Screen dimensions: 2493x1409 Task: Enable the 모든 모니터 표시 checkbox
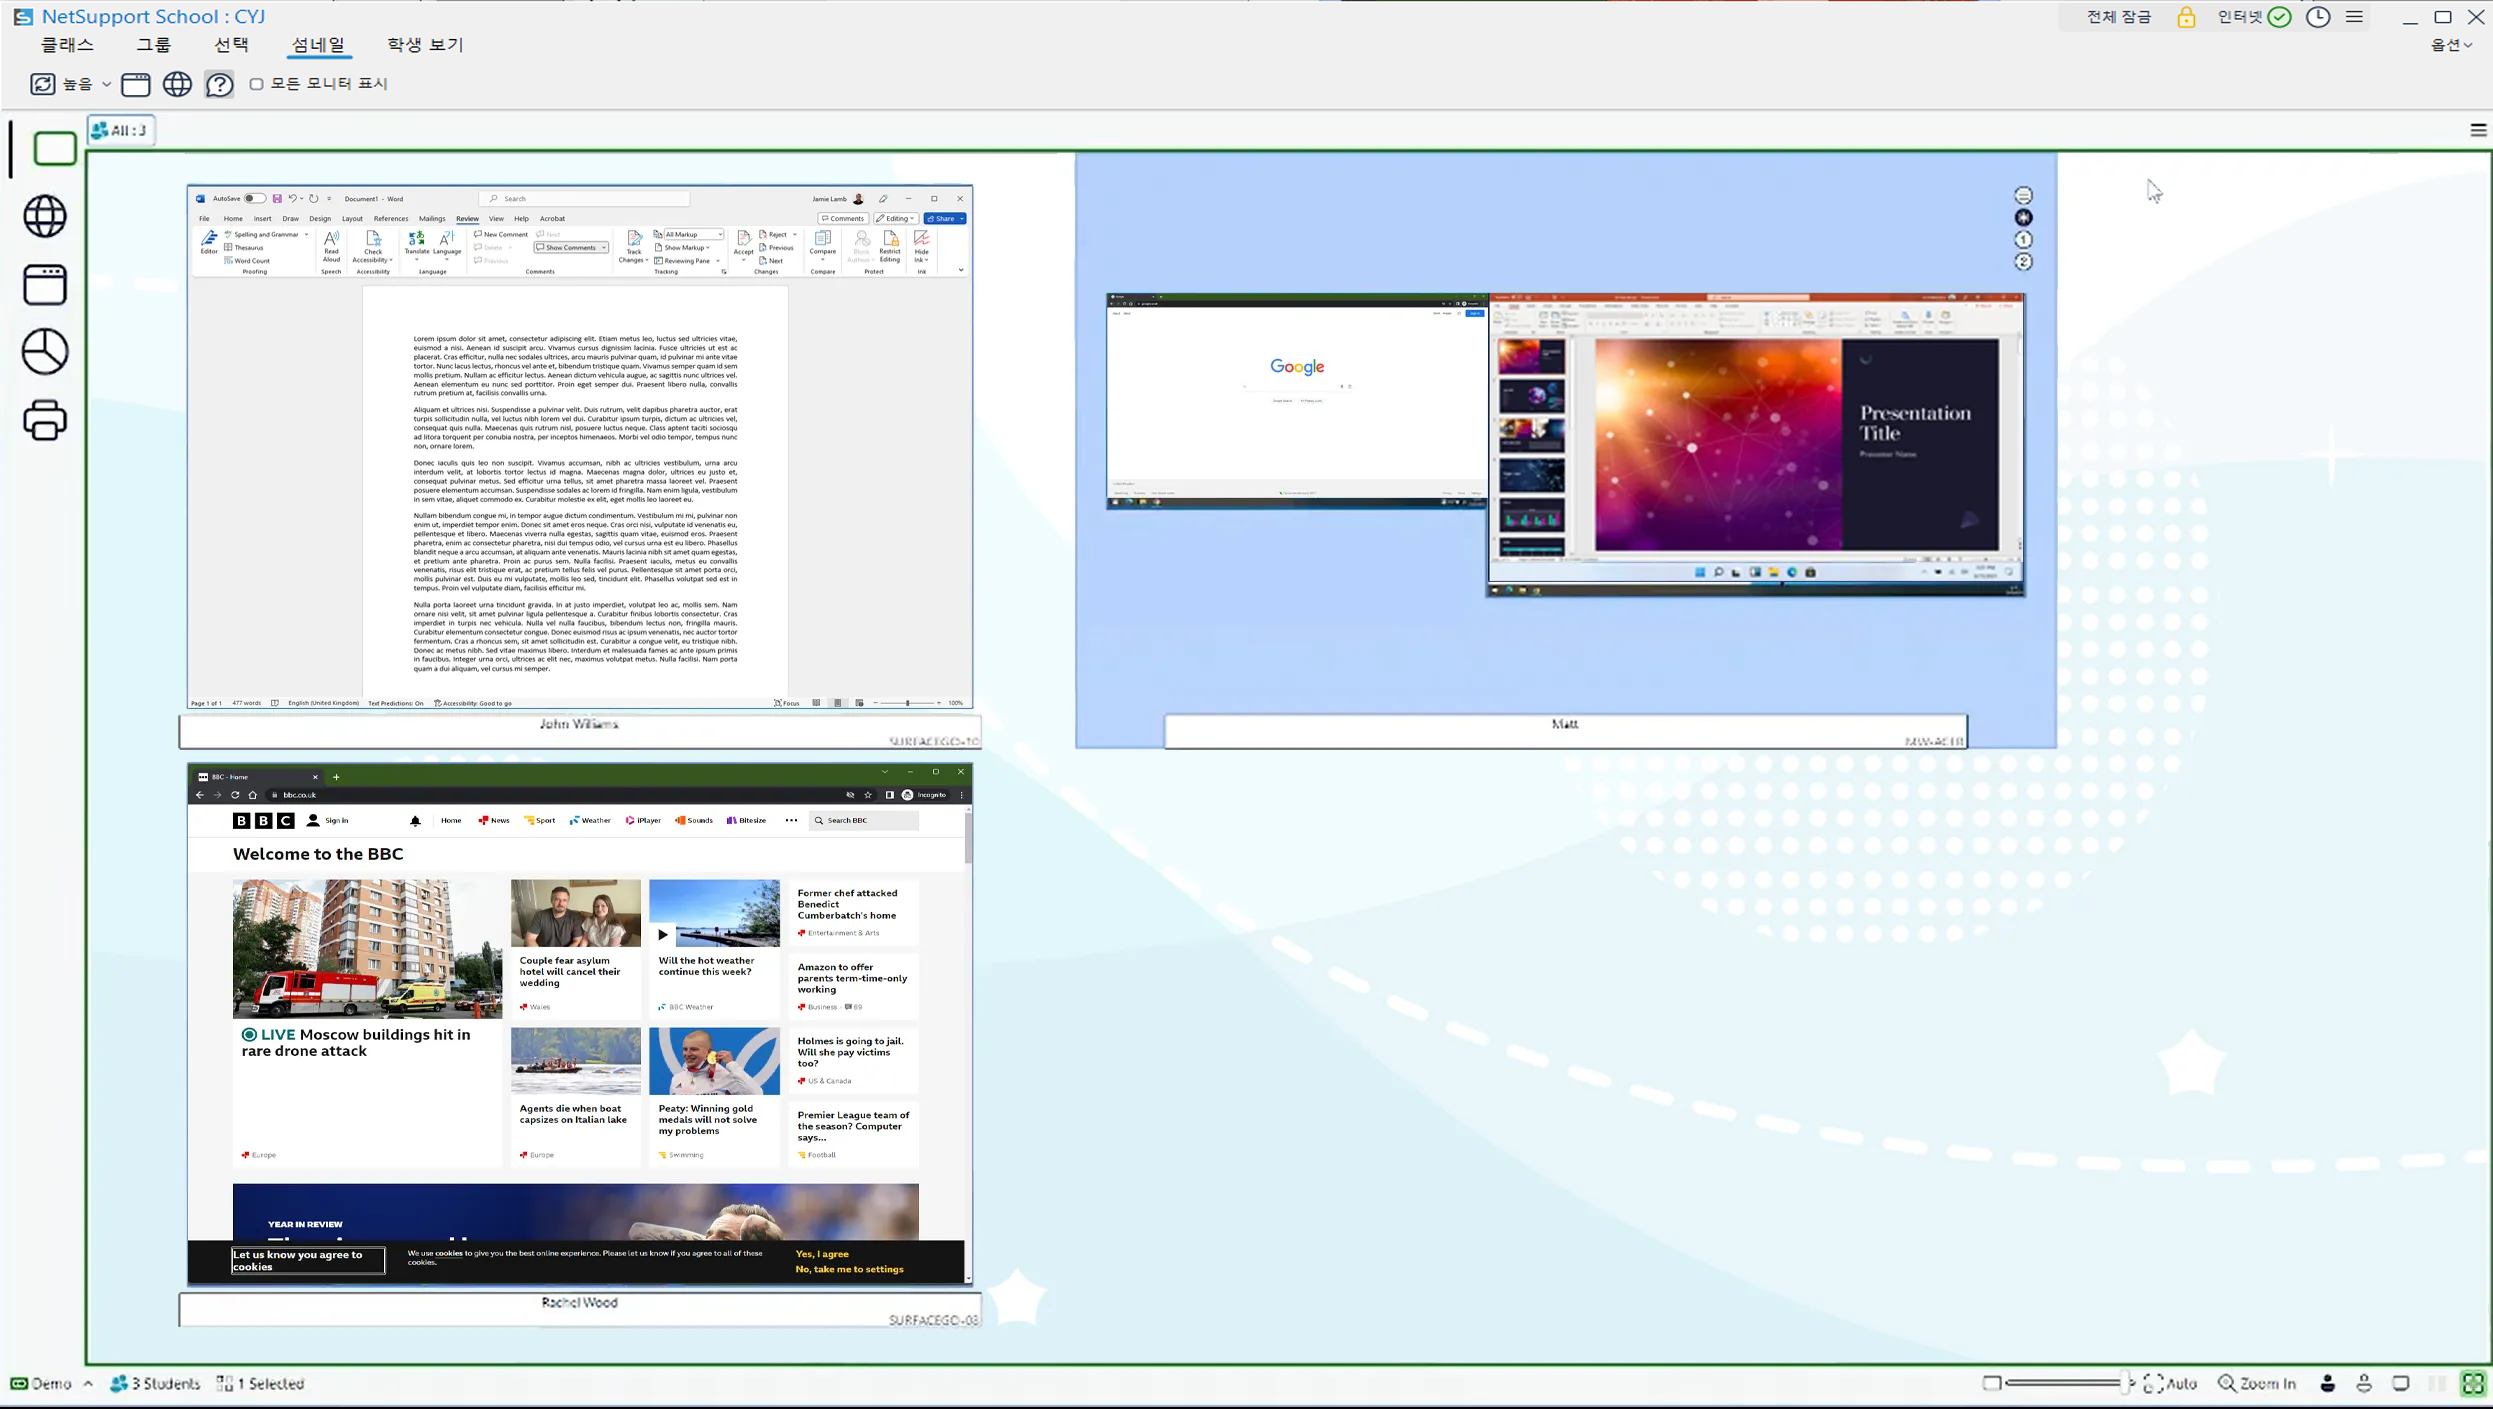click(x=257, y=84)
